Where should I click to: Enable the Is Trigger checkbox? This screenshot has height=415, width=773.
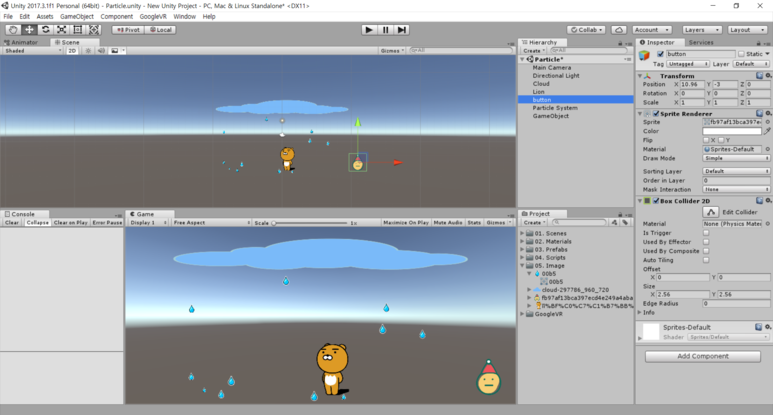[706, 233]
